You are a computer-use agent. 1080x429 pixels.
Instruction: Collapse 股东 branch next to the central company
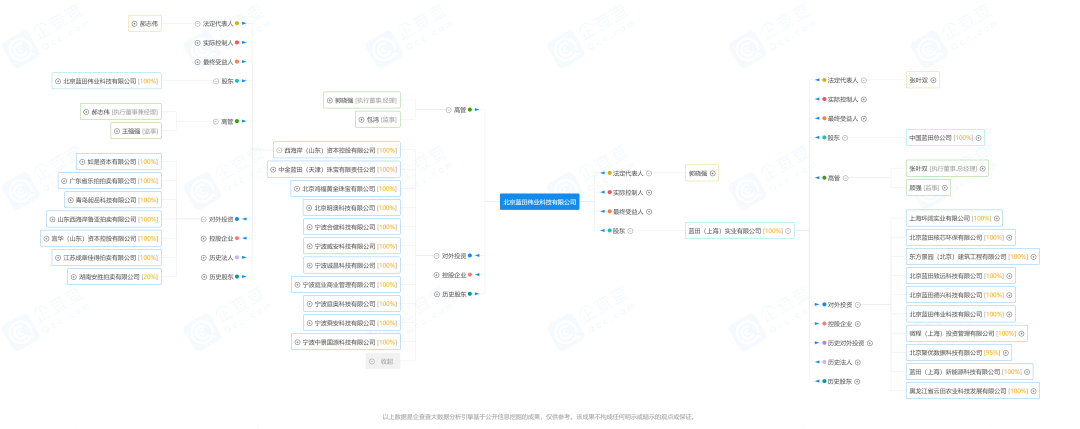630,231
